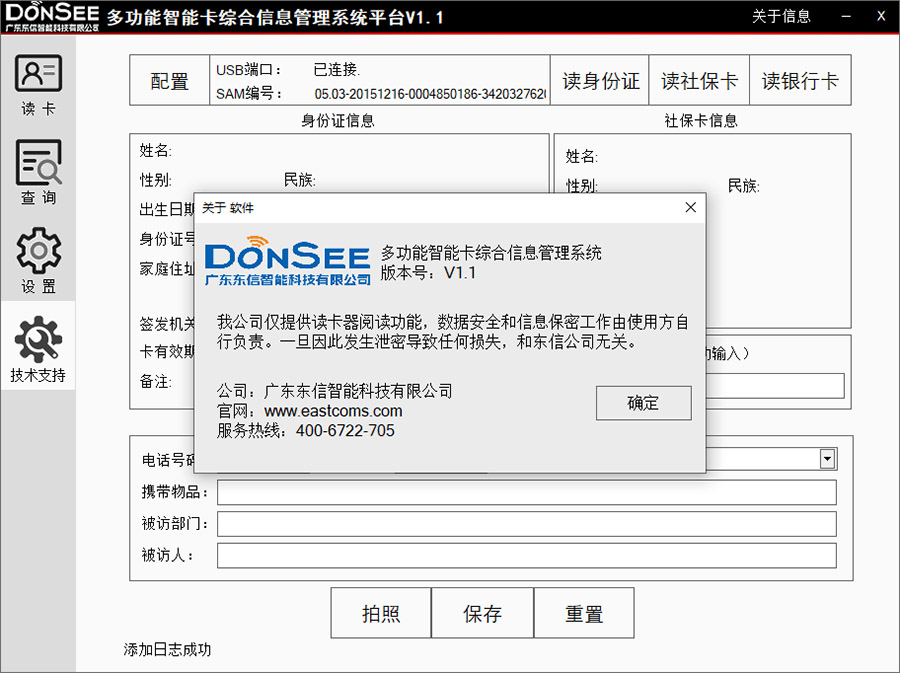Expand the phone number combo box dropdown
Viewport: 900px width, 673px height.
click(827, 458)
